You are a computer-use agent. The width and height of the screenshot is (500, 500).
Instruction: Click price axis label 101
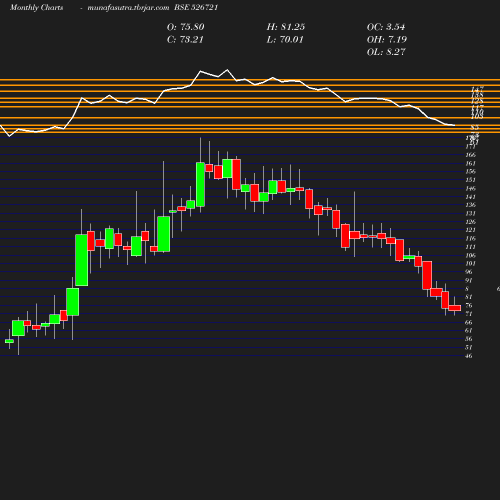coord(470,264)
